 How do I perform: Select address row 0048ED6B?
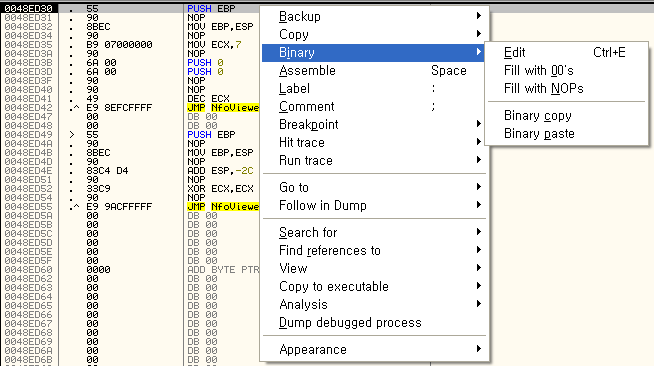point(28,359)
